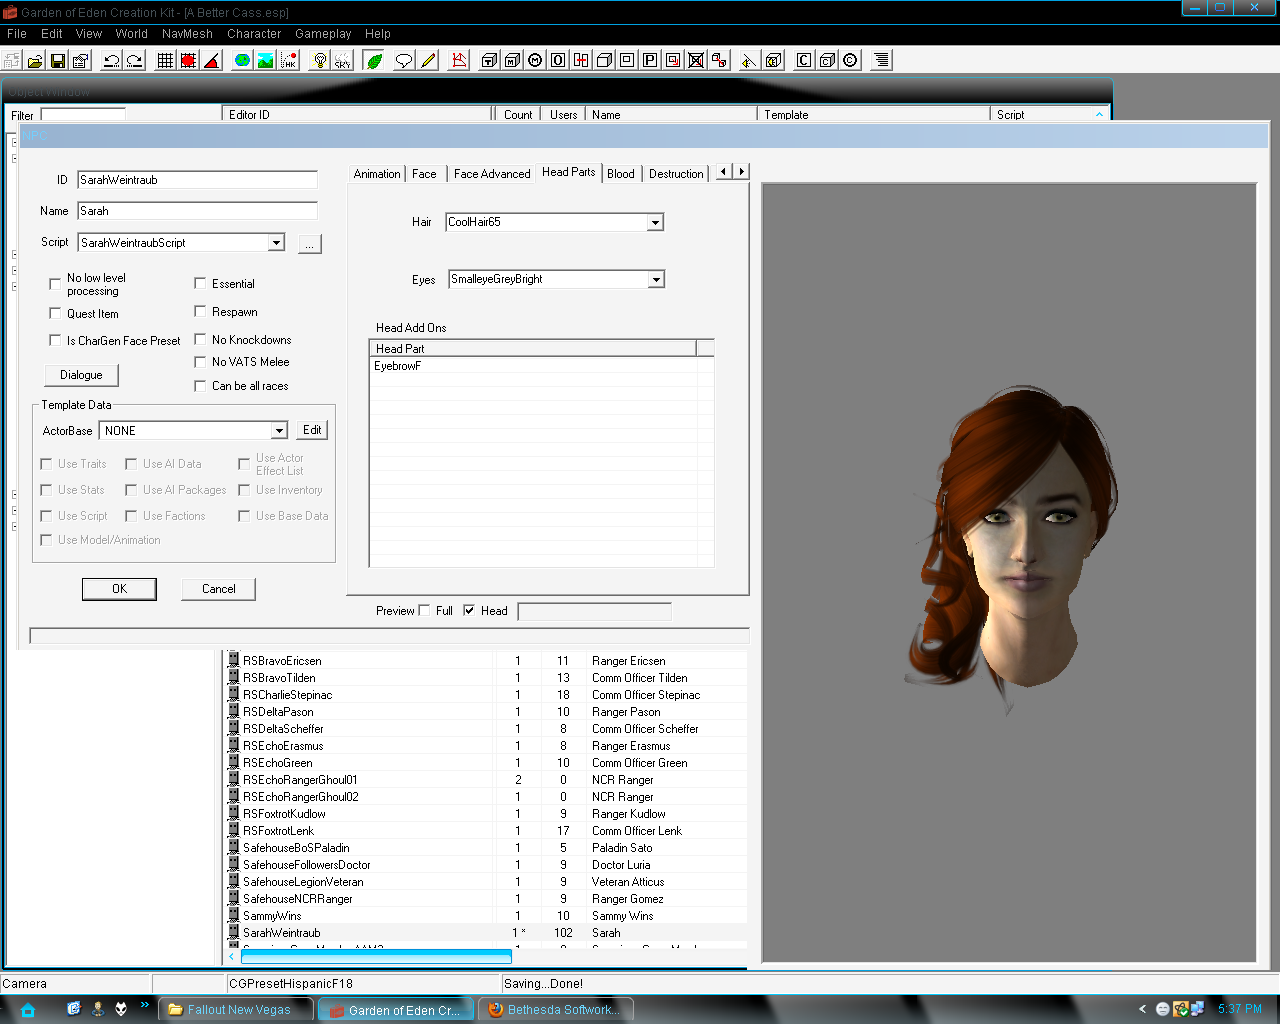Open the Script dropdown SarahWeintraubScript
The height and width of the screenshot is (1024, 1280).
pyautogui.click(x=276, y=243)
